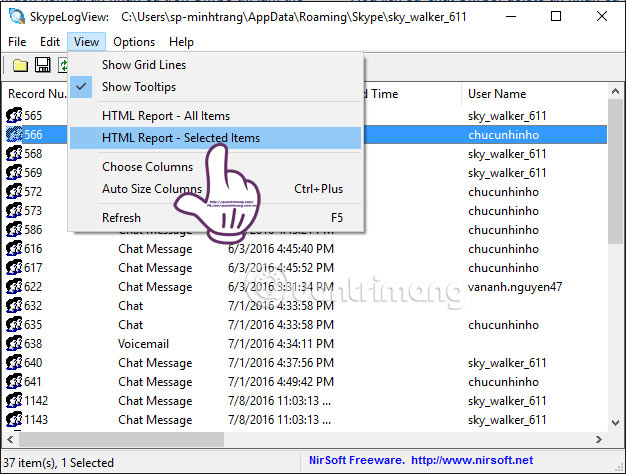
Task: Select record 617 icon
Action: [14, 268]
